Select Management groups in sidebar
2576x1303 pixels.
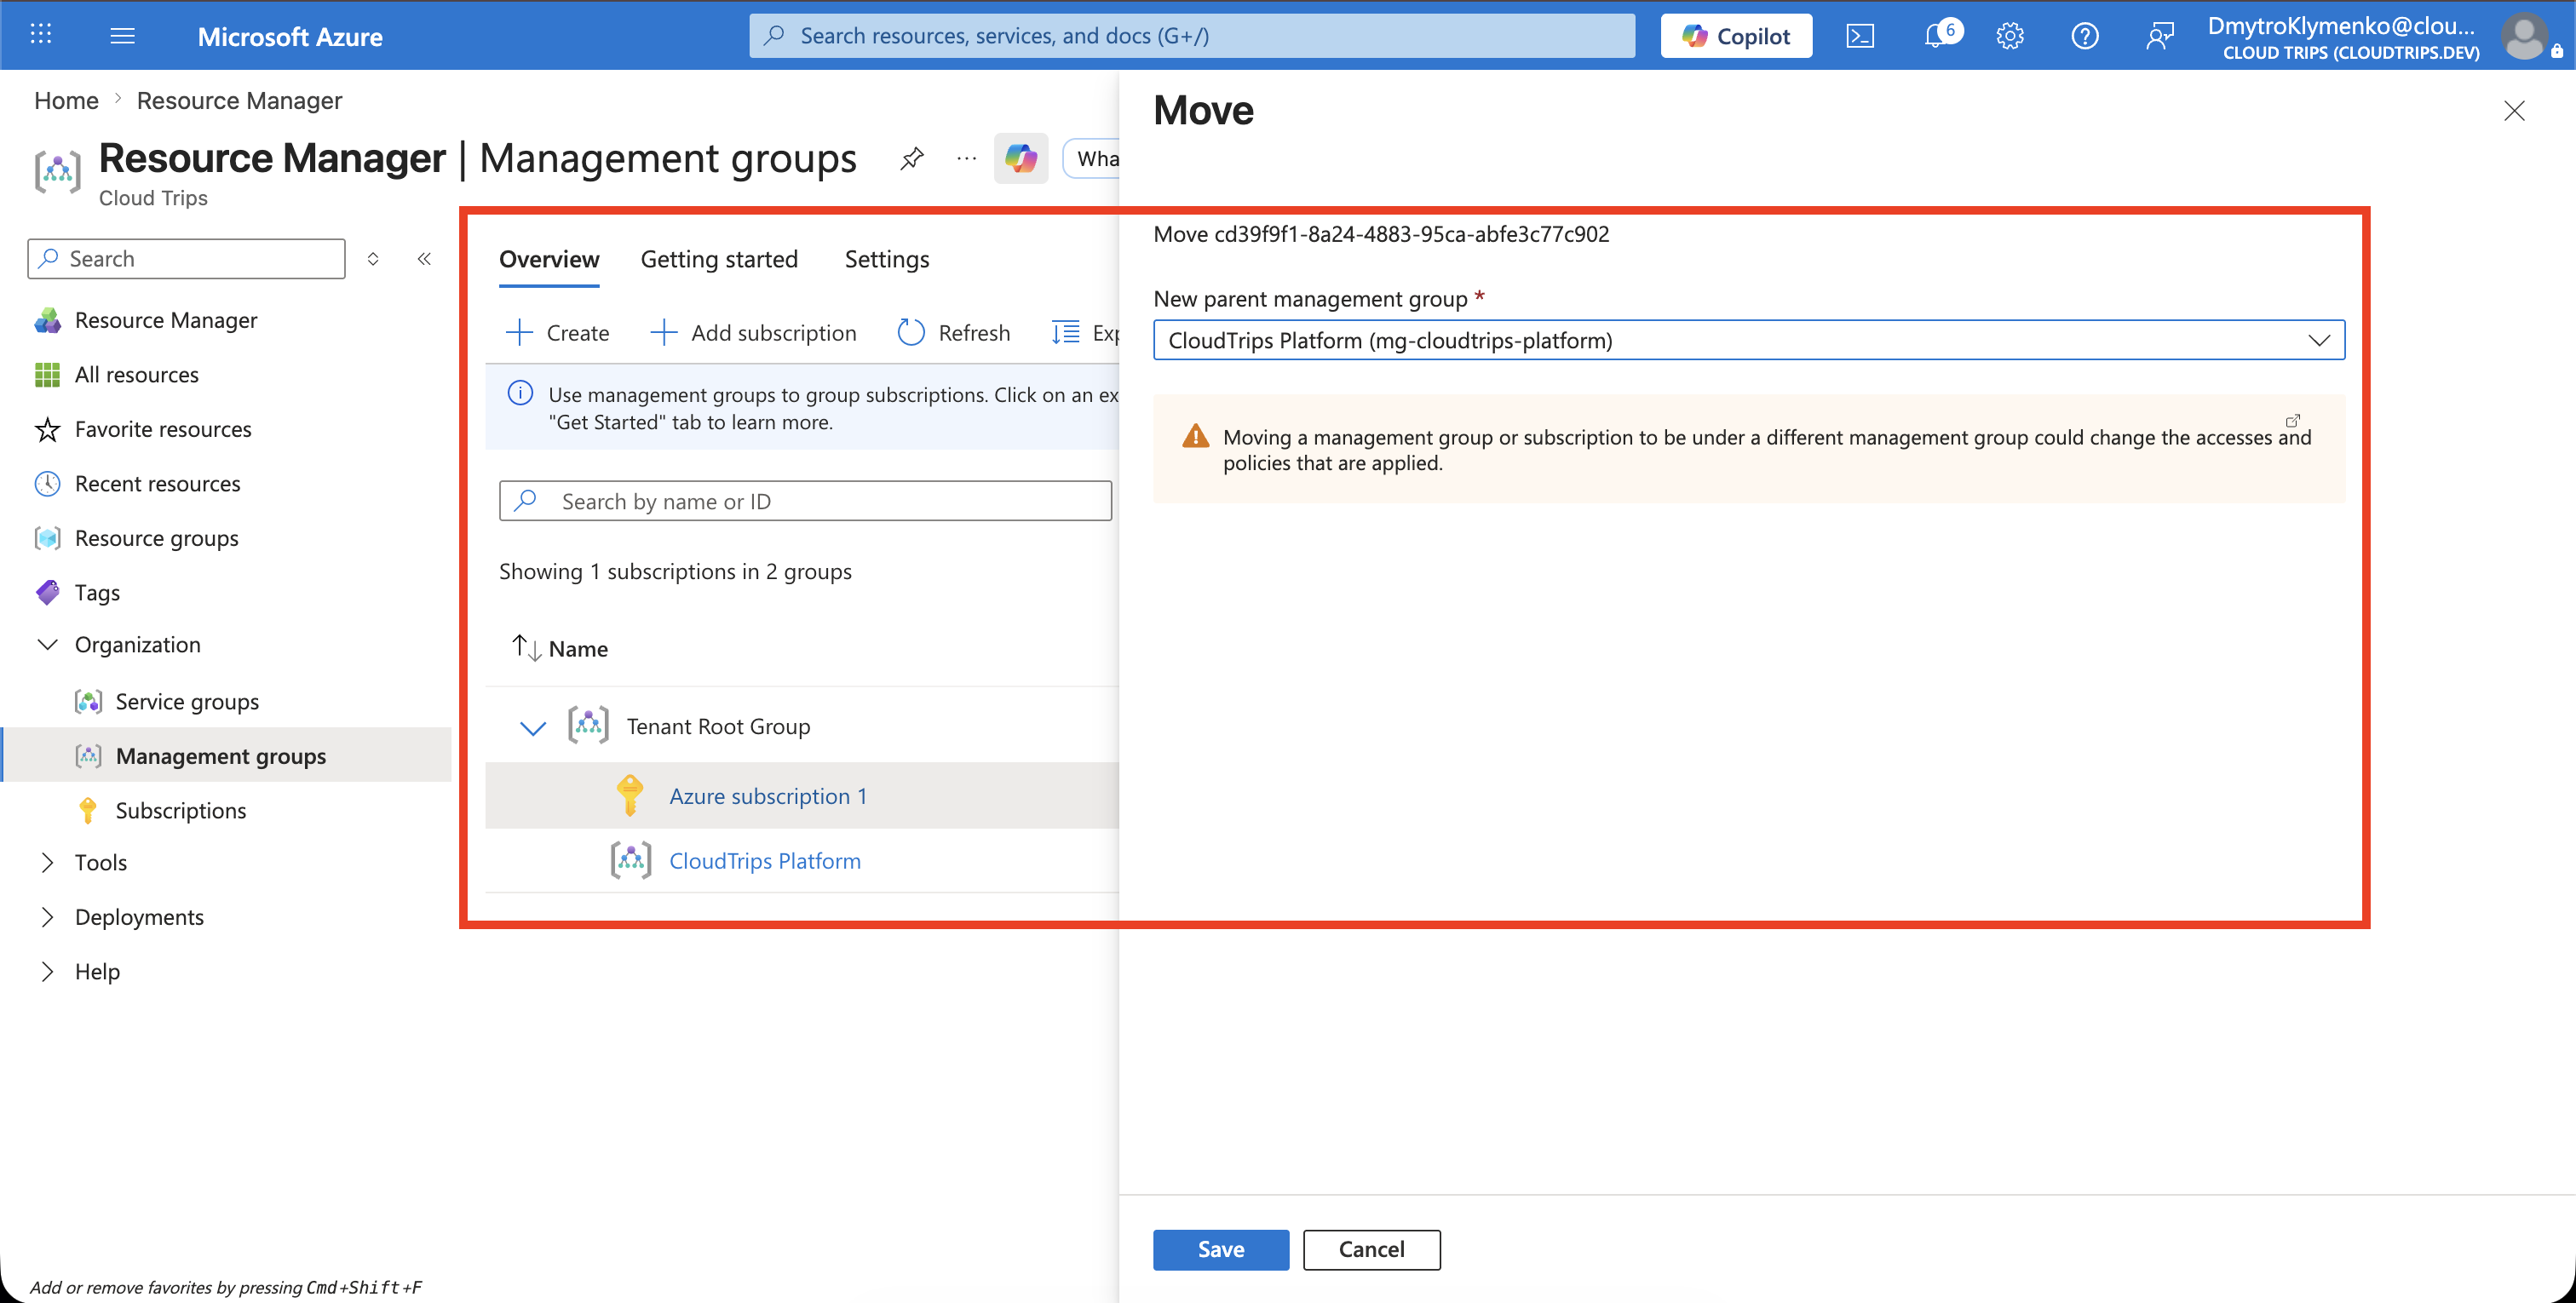pyautogui.click(x=221, y=756)
